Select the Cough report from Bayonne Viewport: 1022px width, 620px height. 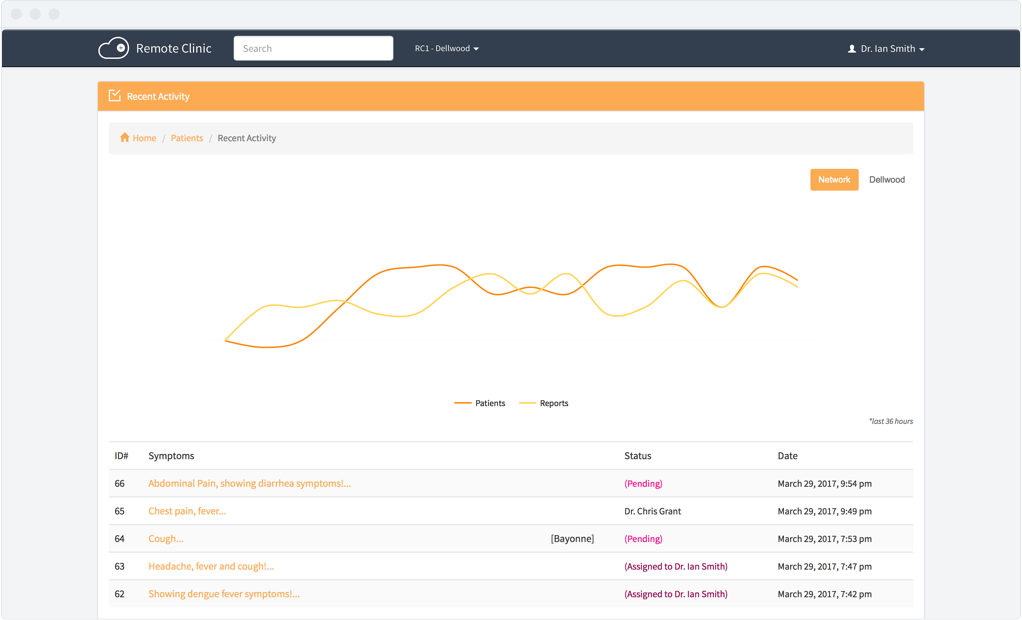coord(166,539)
